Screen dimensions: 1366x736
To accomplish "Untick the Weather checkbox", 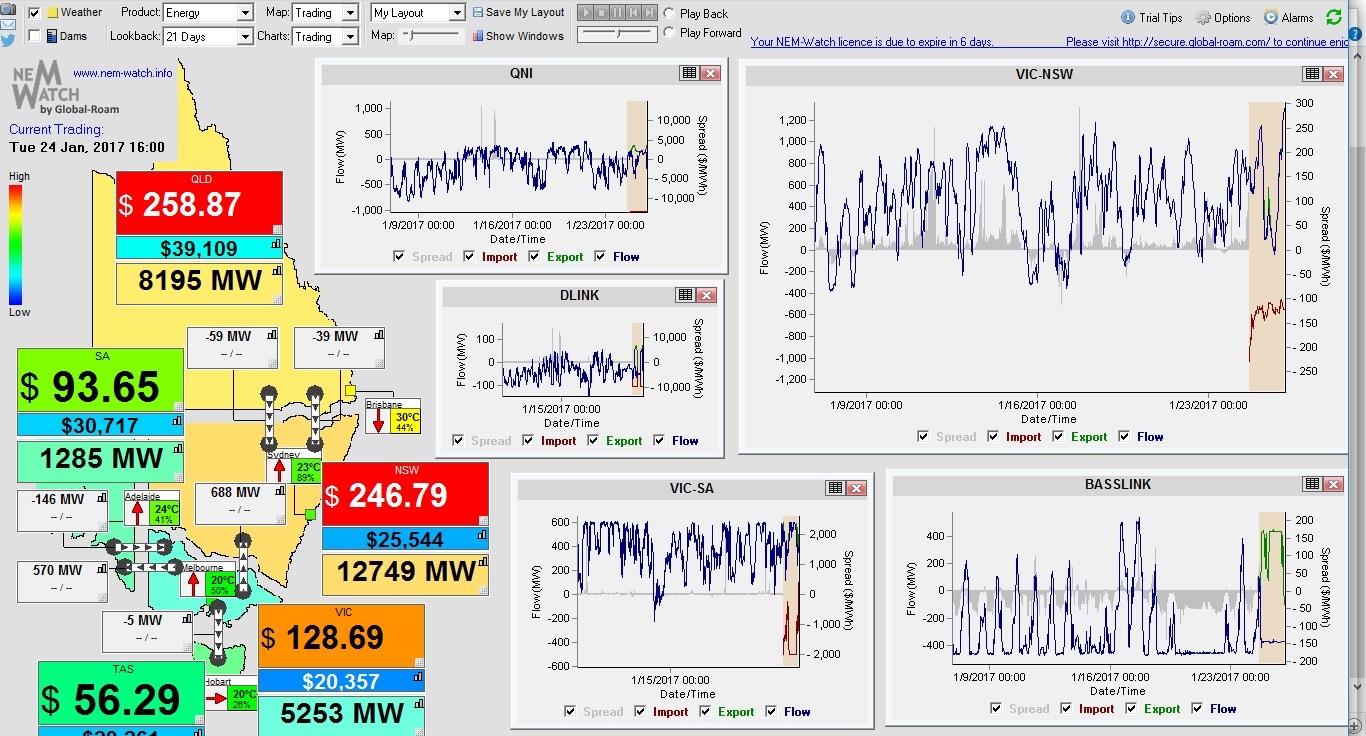I will click(35, 13).
